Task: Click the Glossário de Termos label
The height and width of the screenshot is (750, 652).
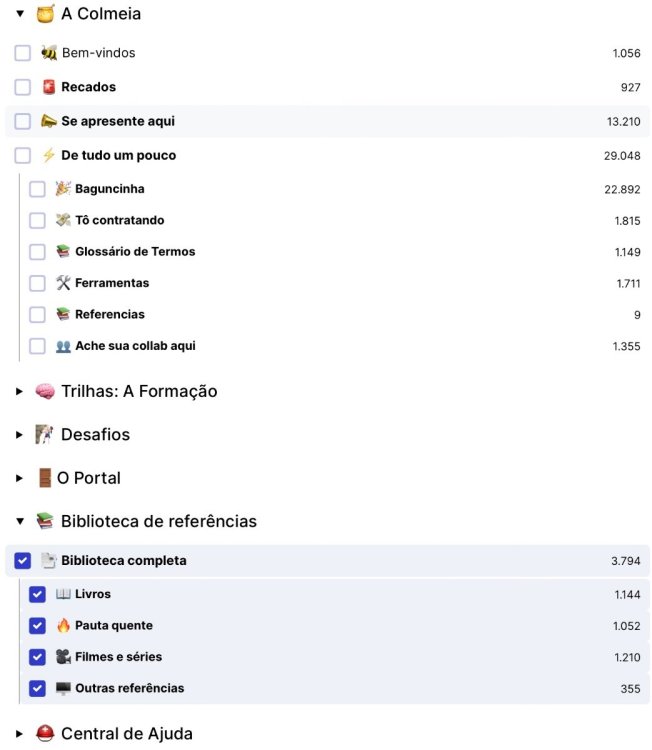Action: click(x=135, y=252)
